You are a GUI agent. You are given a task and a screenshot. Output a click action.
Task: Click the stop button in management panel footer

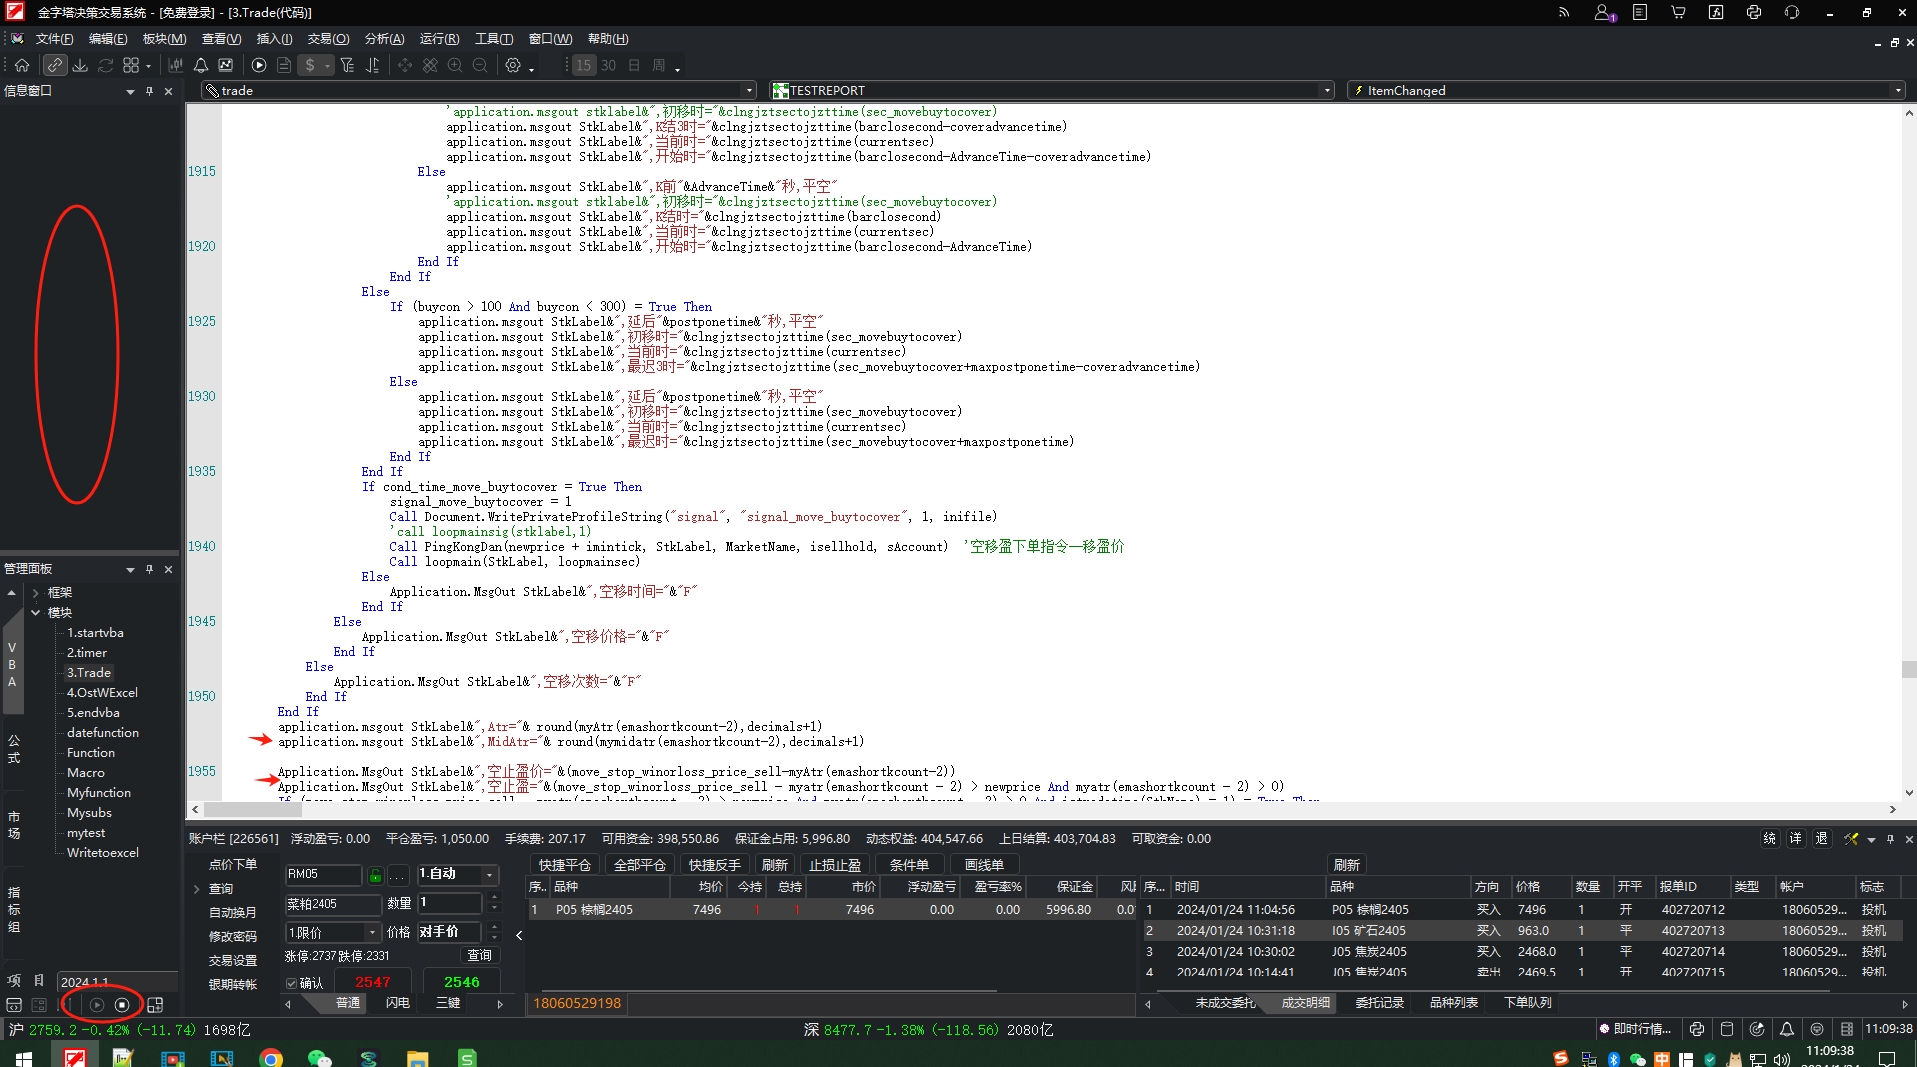point(122,1005)
